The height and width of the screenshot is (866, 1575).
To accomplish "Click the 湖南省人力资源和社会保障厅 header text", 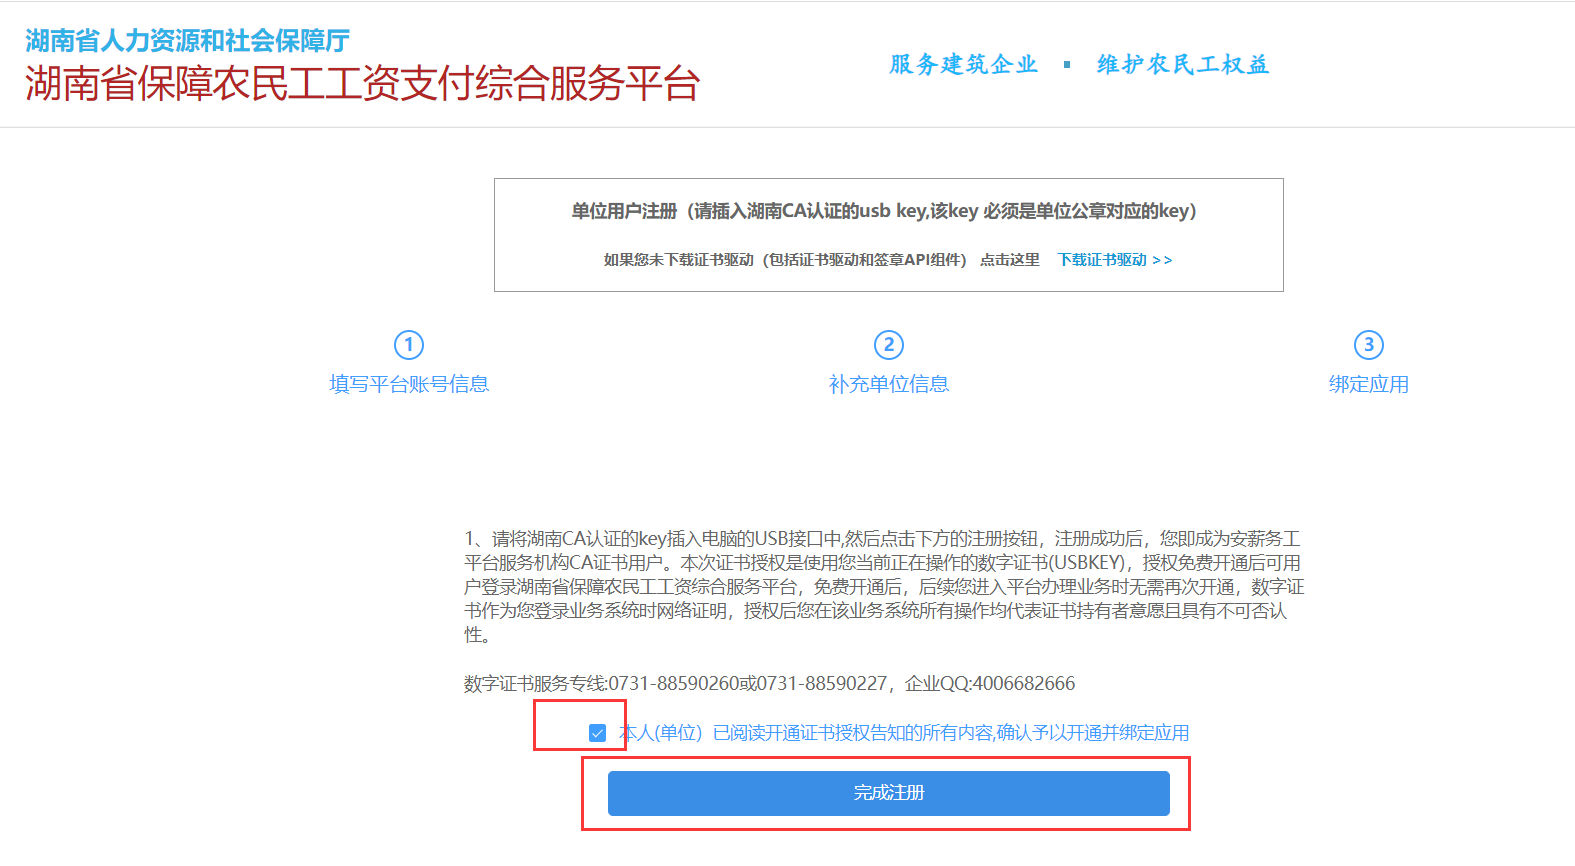I will 188,41.
